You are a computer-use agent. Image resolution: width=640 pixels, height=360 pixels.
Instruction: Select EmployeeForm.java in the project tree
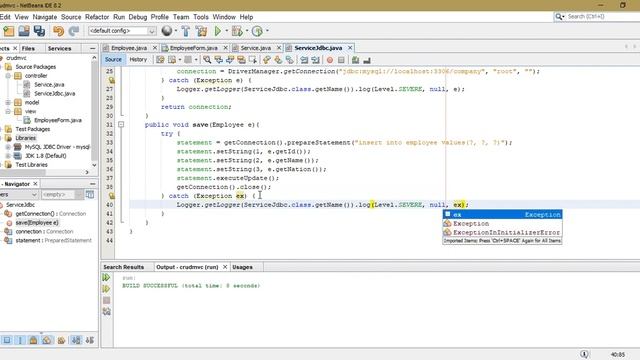[x=58, y=120]
